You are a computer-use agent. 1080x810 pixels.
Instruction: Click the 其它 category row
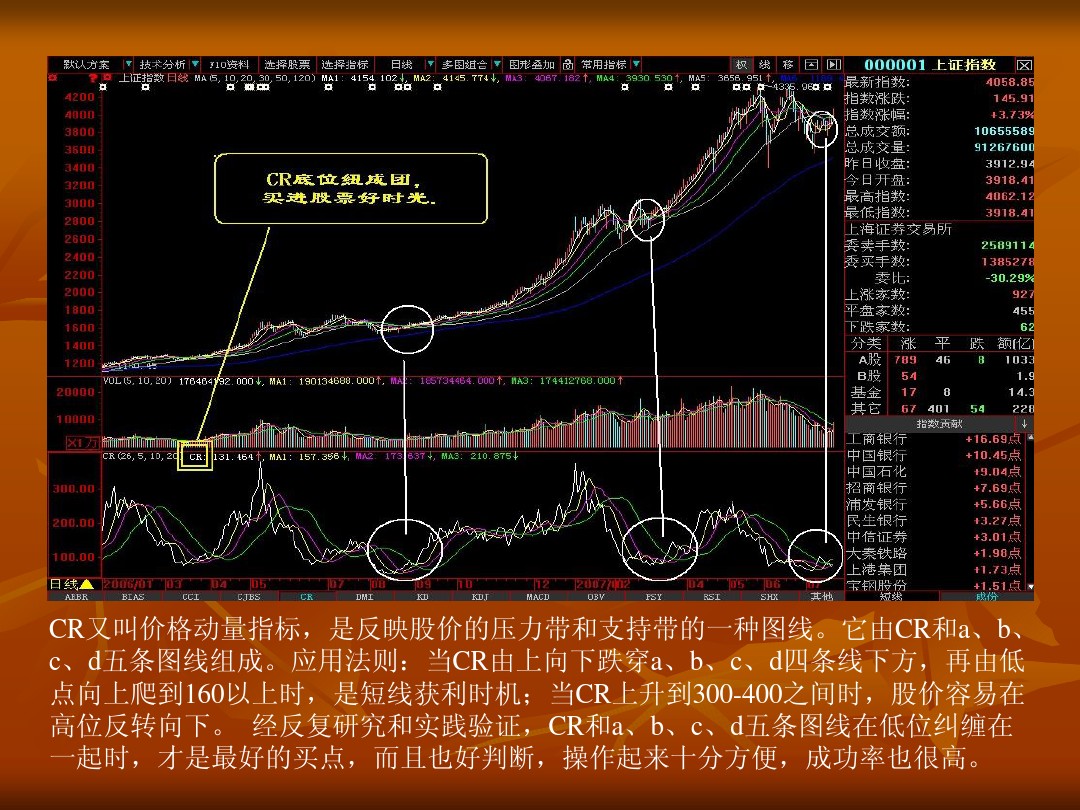[x=939, y=408]
